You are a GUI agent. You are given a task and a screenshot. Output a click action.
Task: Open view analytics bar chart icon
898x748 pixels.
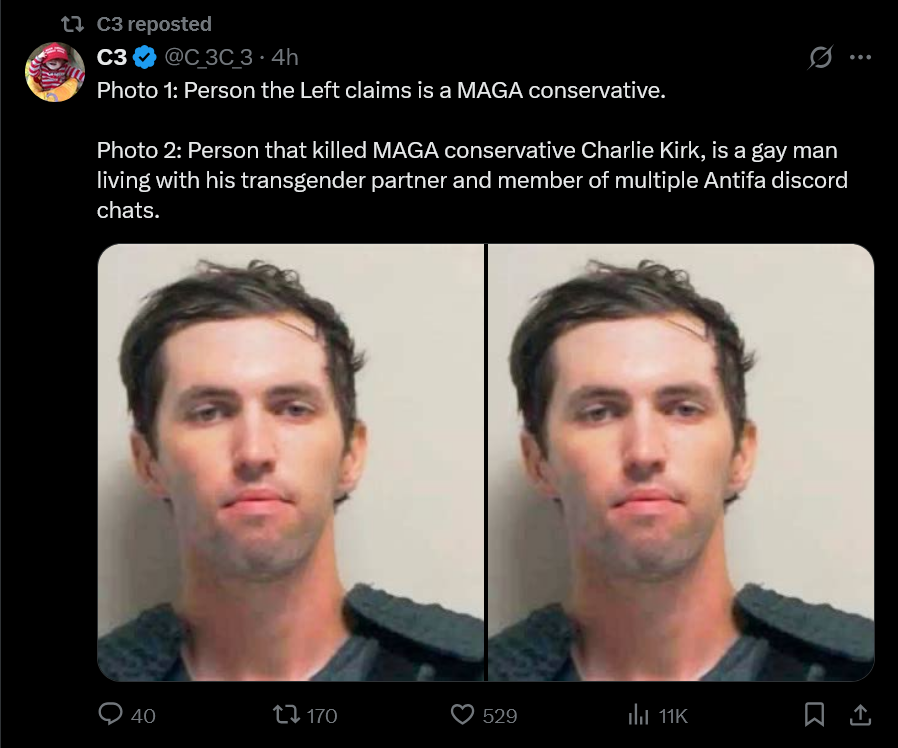click(637, 714)
